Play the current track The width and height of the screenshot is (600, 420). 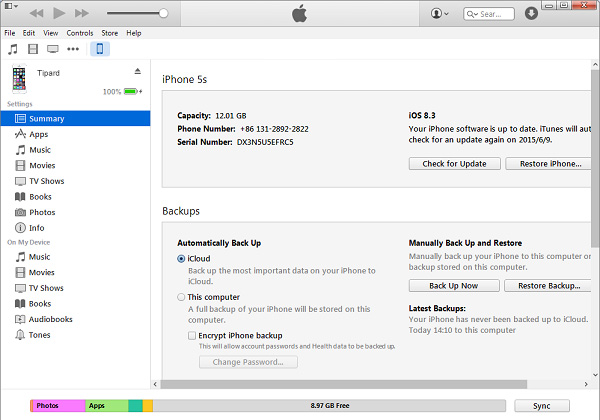point(59,13)
